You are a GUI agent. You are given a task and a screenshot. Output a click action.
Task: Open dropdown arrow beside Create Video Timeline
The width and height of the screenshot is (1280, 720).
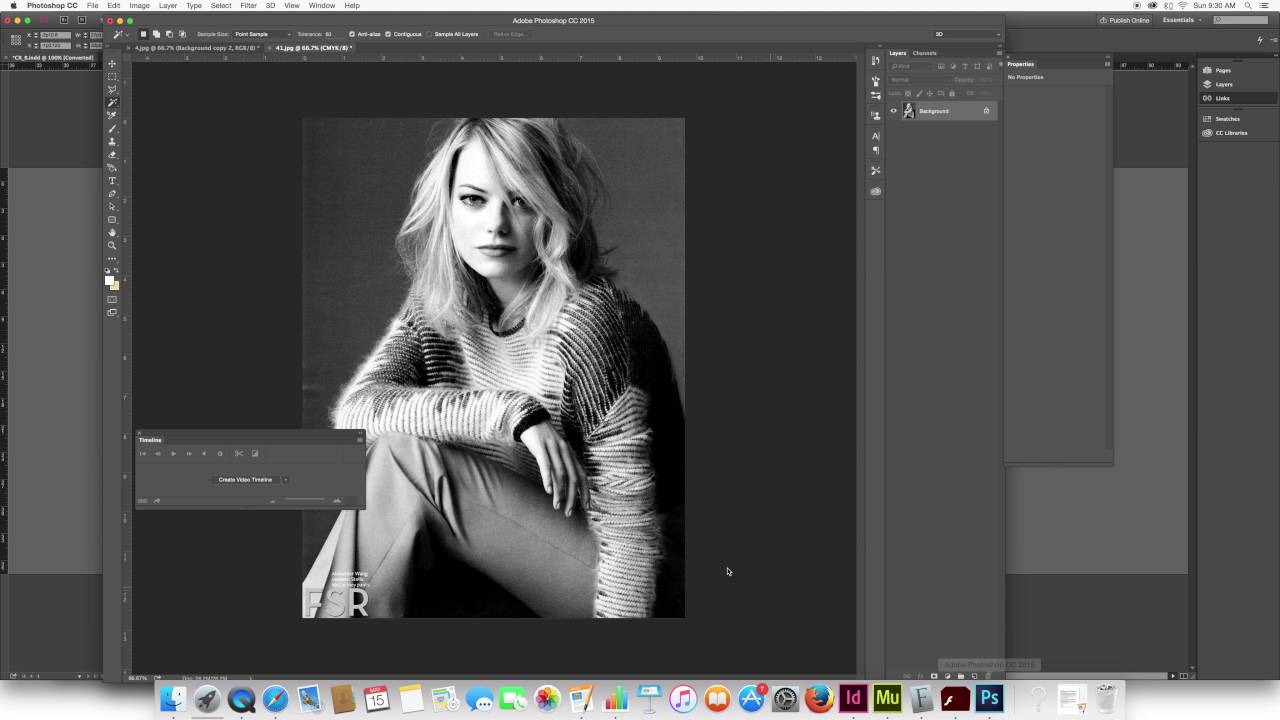[285, 480]
